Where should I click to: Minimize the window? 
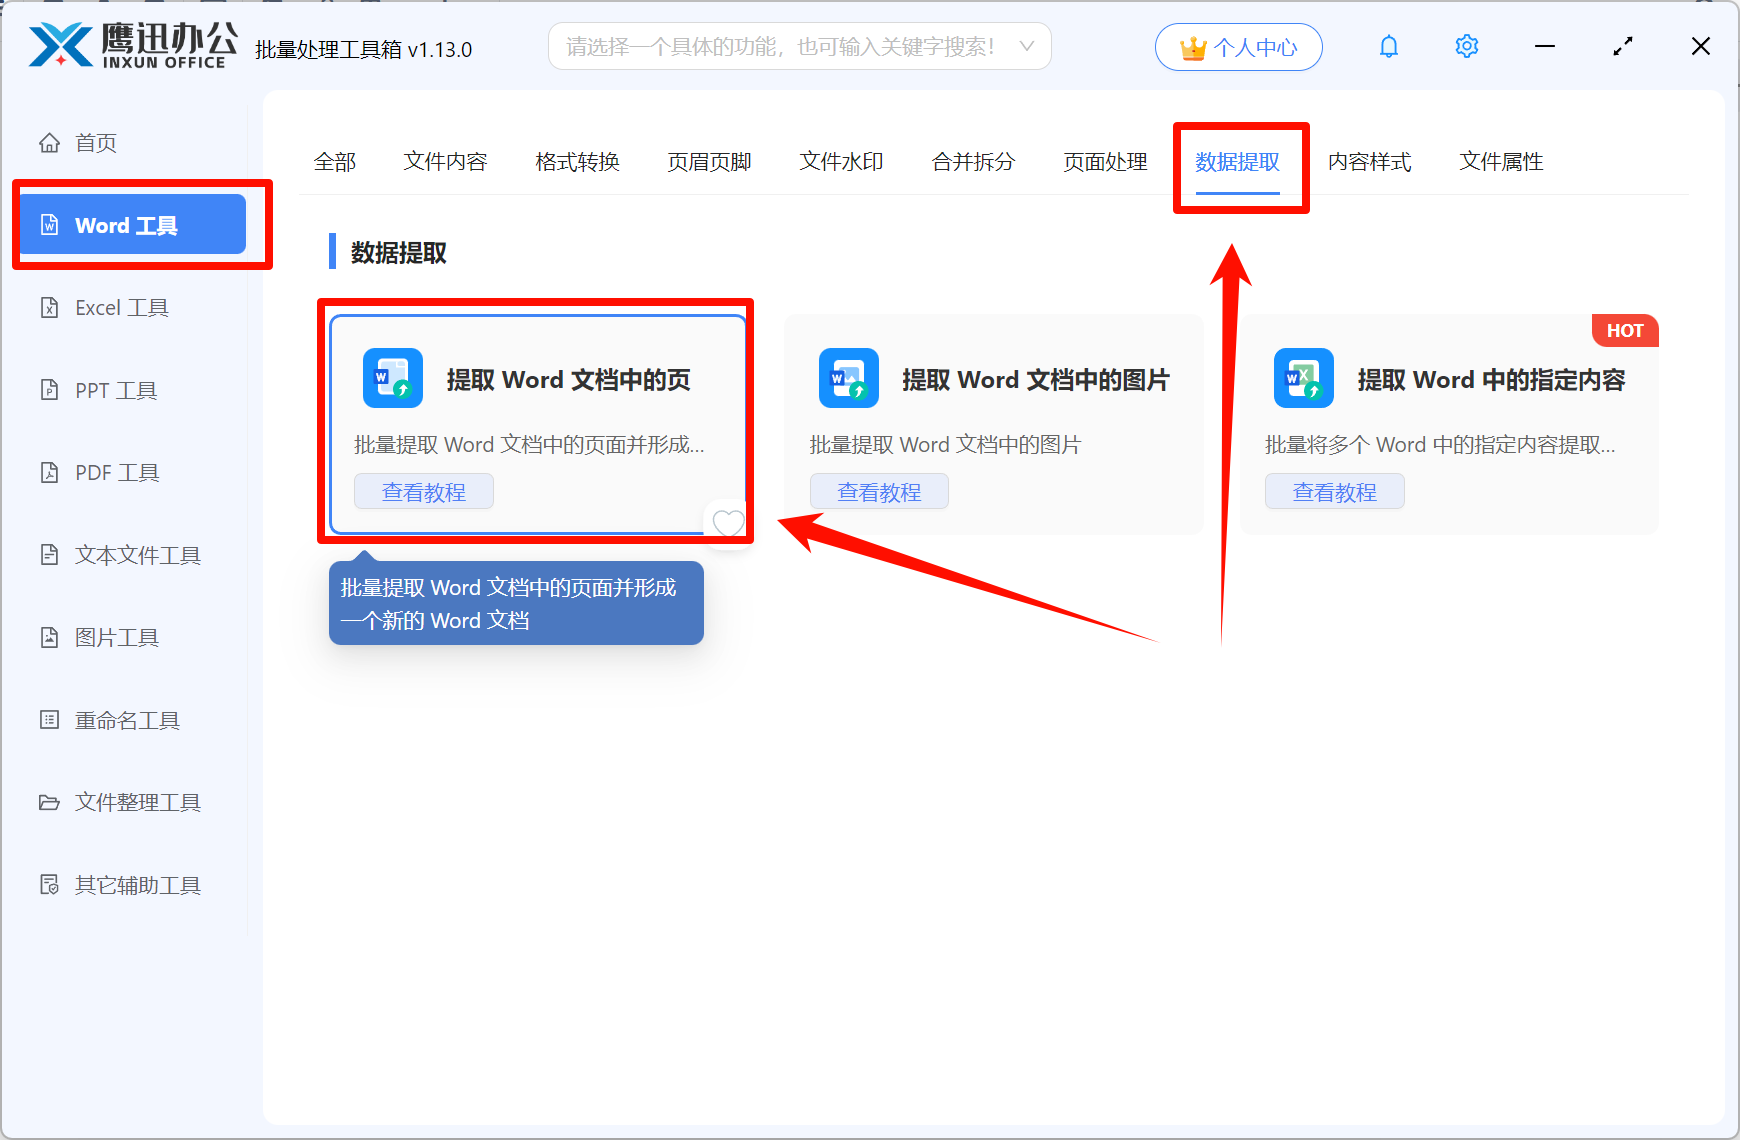tap(1545, 46)
